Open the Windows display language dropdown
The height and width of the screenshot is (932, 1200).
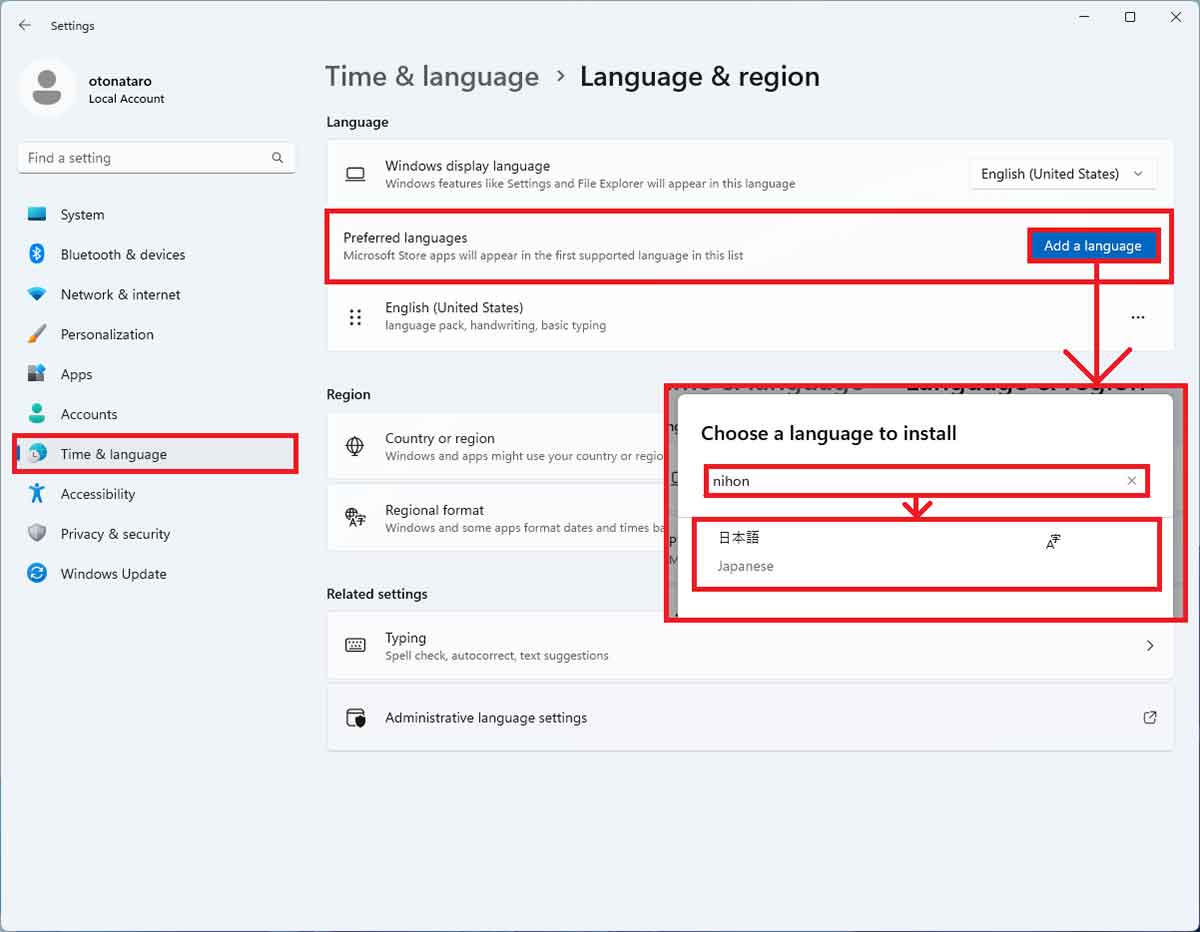(1063, 174)
